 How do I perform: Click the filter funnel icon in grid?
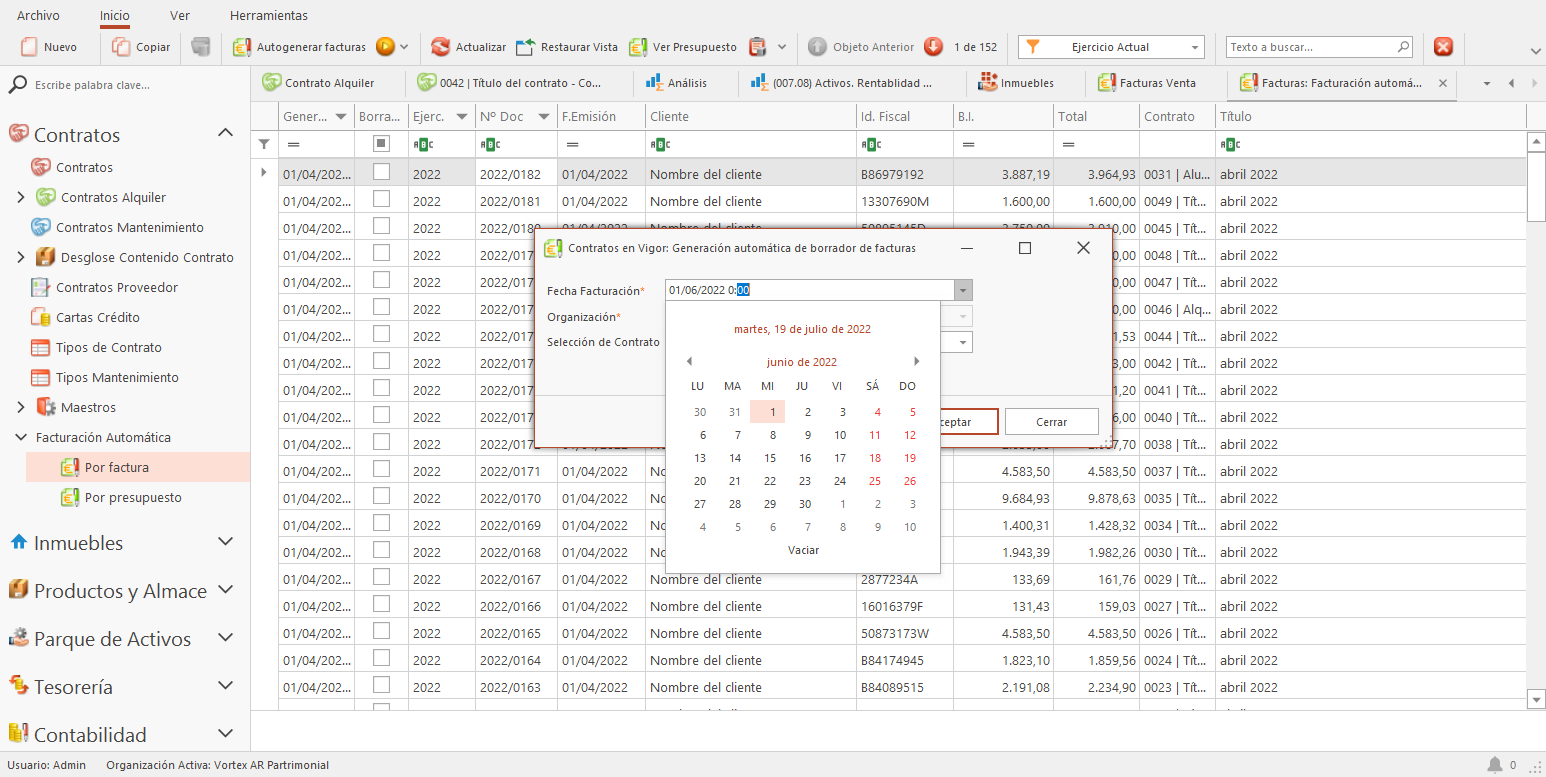pos(264,144)
